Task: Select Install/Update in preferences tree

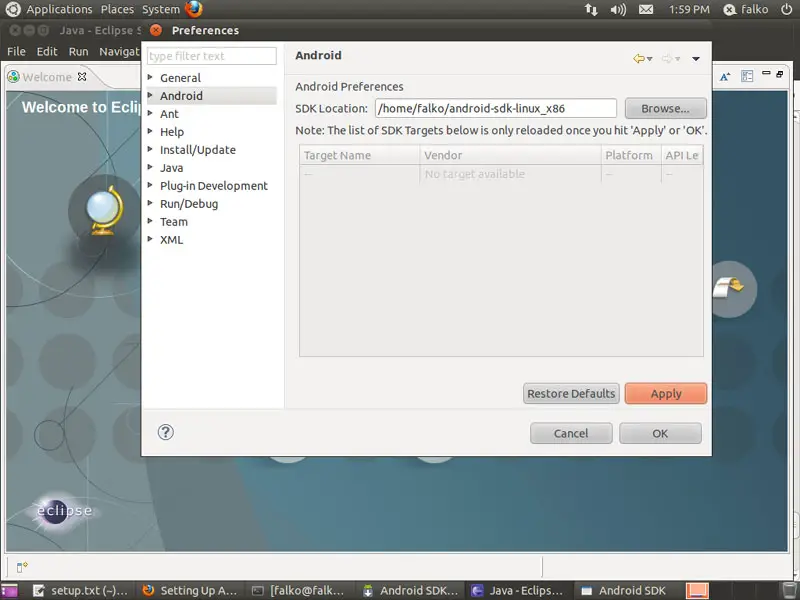Action: (198, 149)
